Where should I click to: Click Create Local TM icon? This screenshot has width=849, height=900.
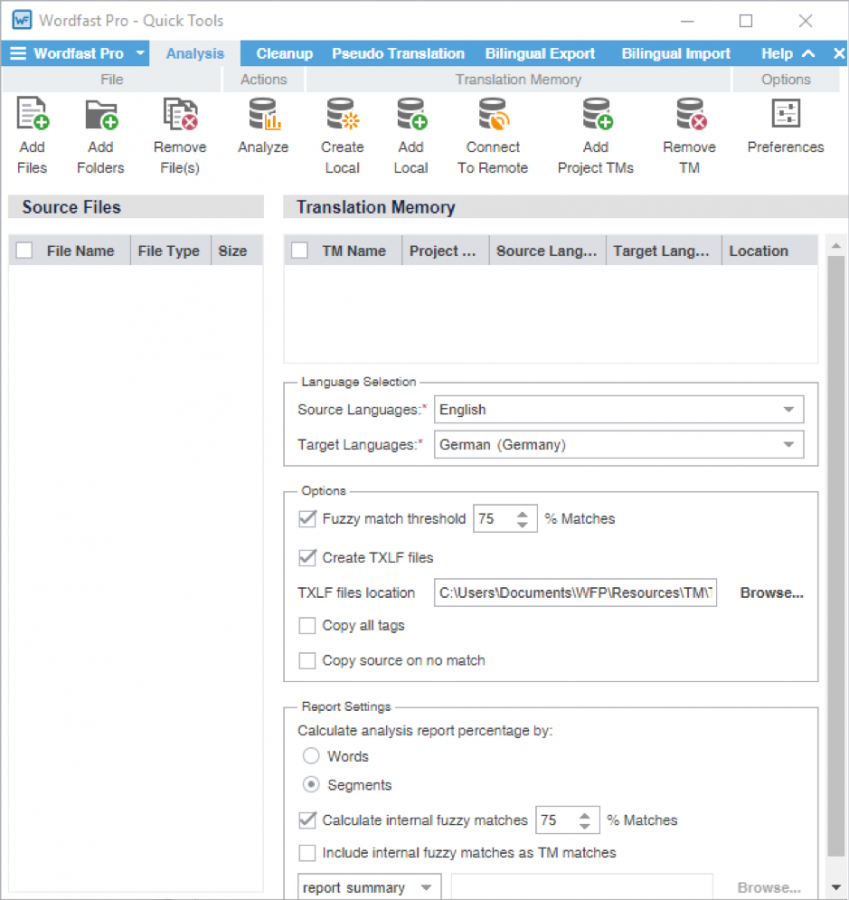(342, 117)
